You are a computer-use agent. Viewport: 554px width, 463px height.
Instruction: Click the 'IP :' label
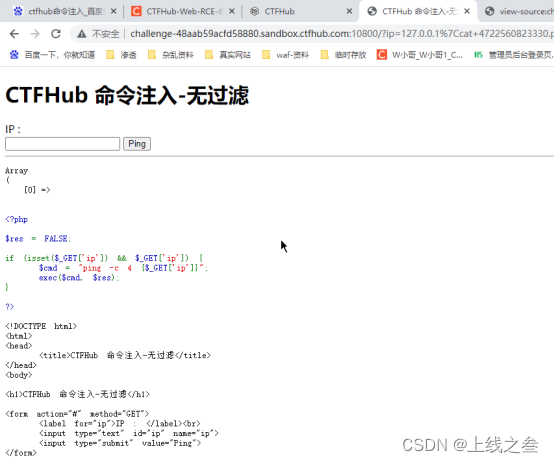13,129
